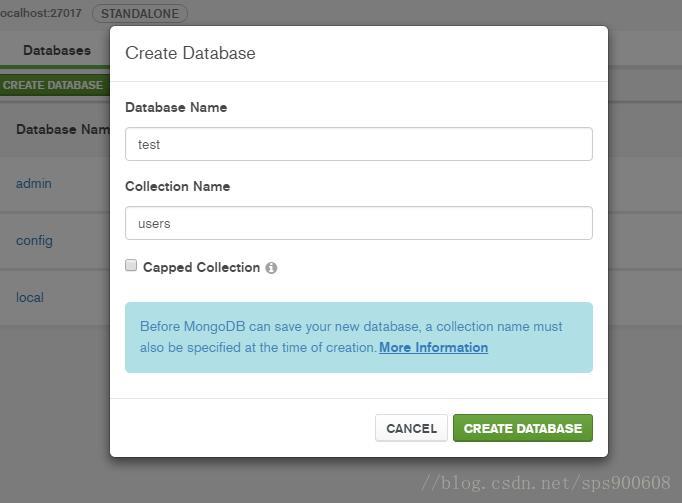682x503 pixels.
Task: Open the config database
Action: tap(34, 241)
